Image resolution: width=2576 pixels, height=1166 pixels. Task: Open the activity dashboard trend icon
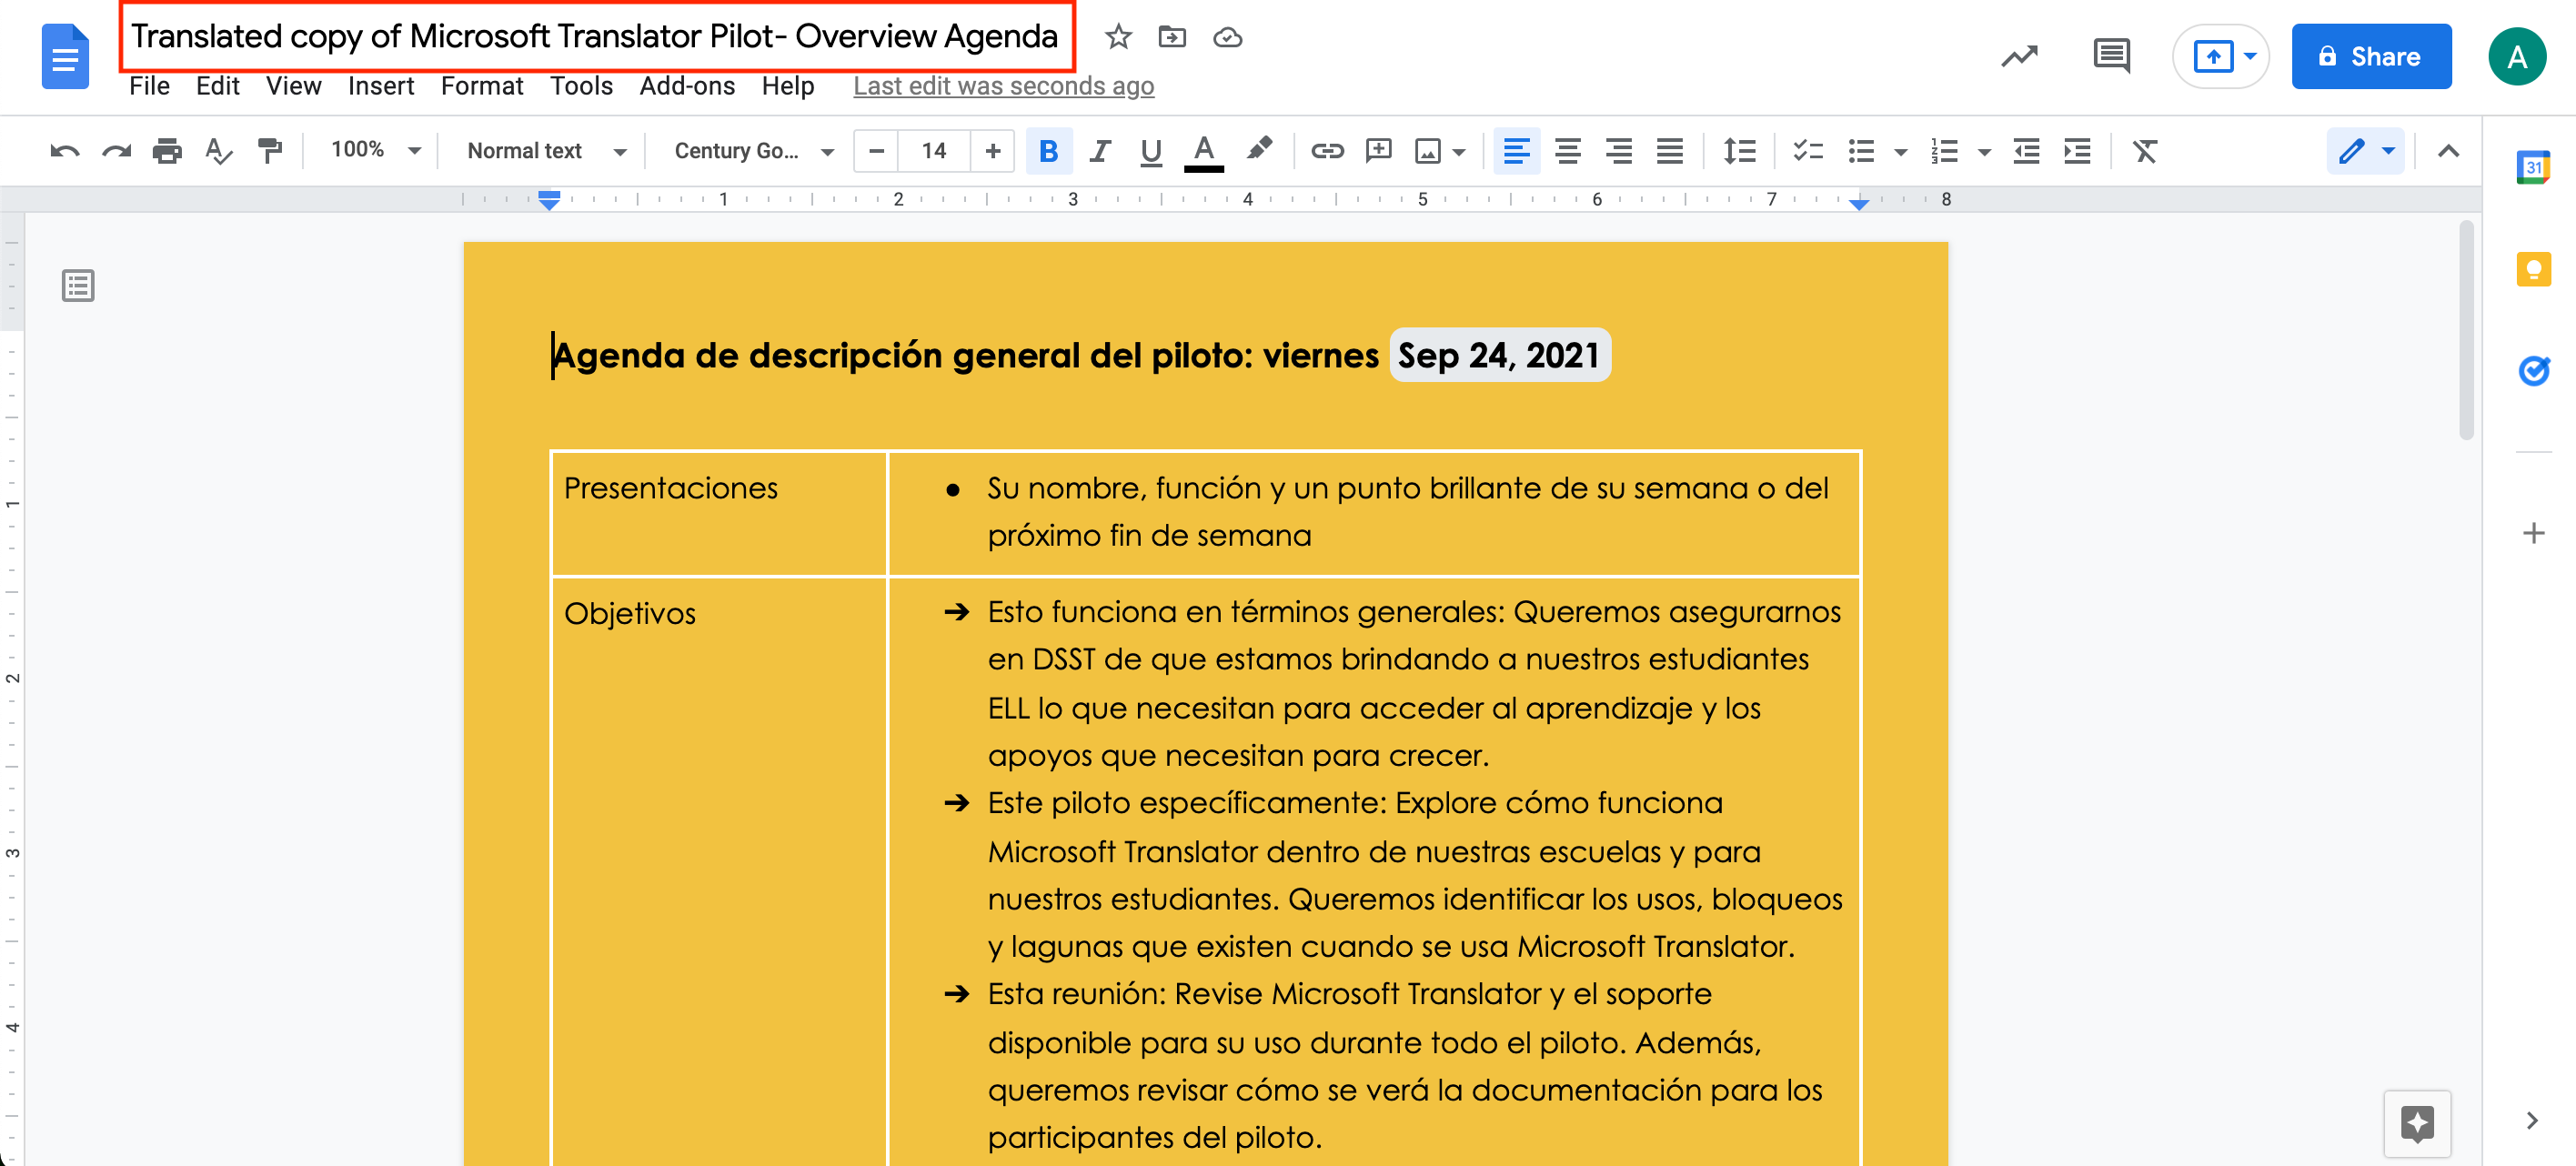2019,56
